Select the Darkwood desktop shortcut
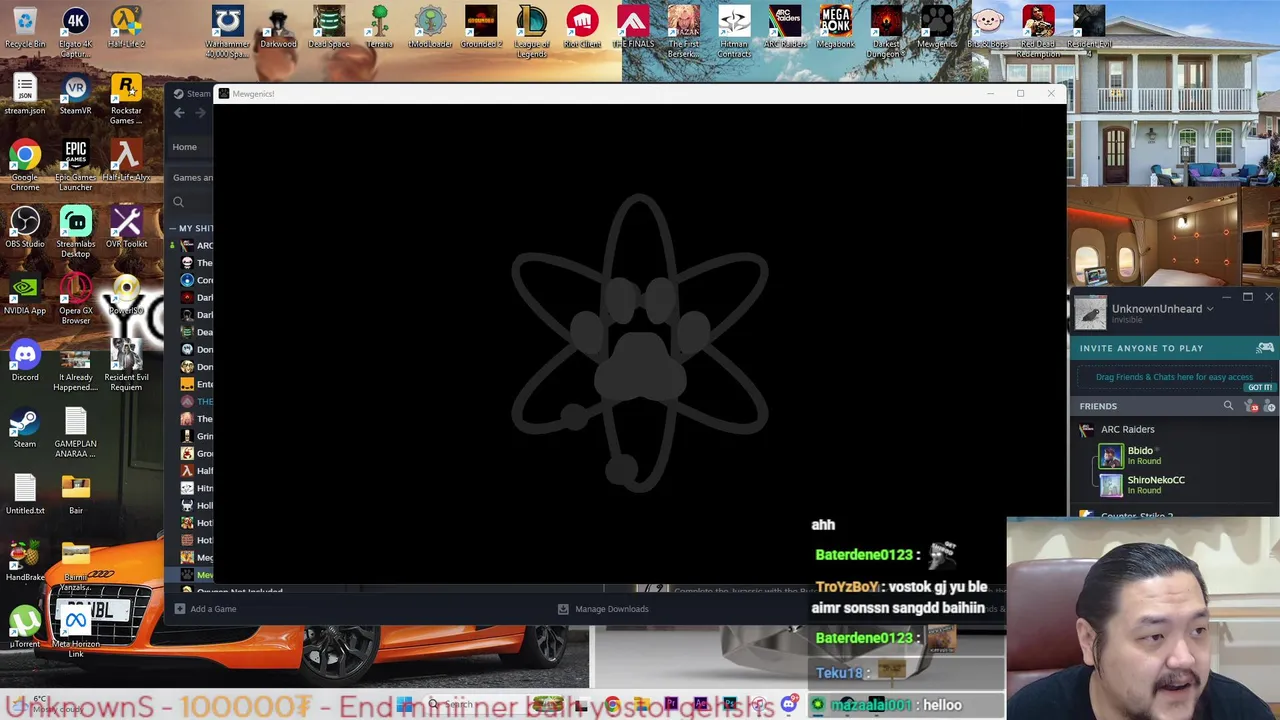1280x720 pixels. [278, 28]
